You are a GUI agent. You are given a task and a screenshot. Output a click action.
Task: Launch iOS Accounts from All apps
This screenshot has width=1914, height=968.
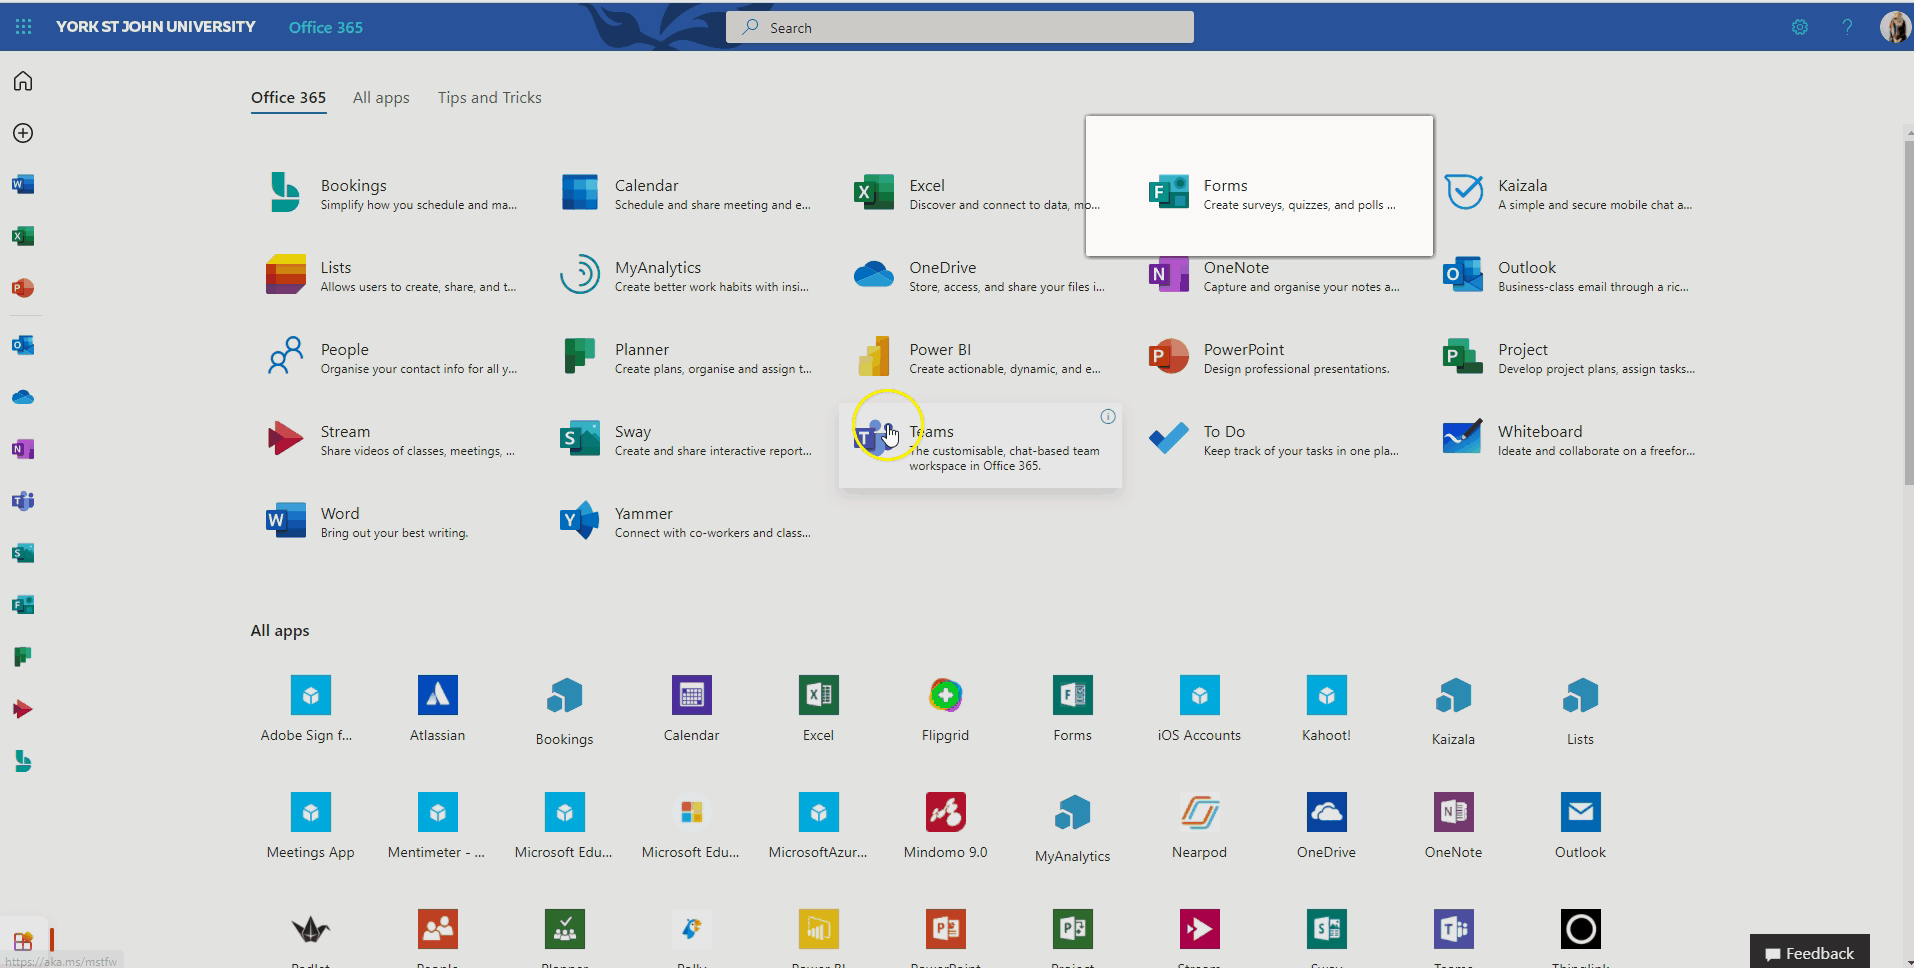tap(1199, 708)
